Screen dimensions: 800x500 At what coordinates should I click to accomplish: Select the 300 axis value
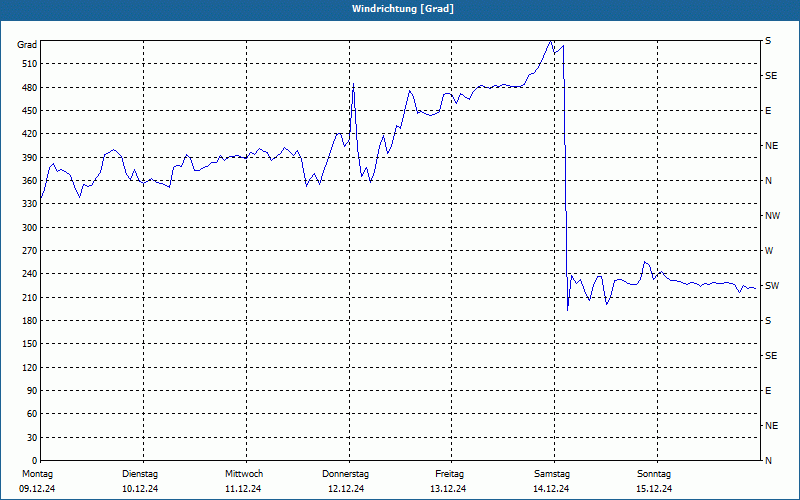point(30,227)
